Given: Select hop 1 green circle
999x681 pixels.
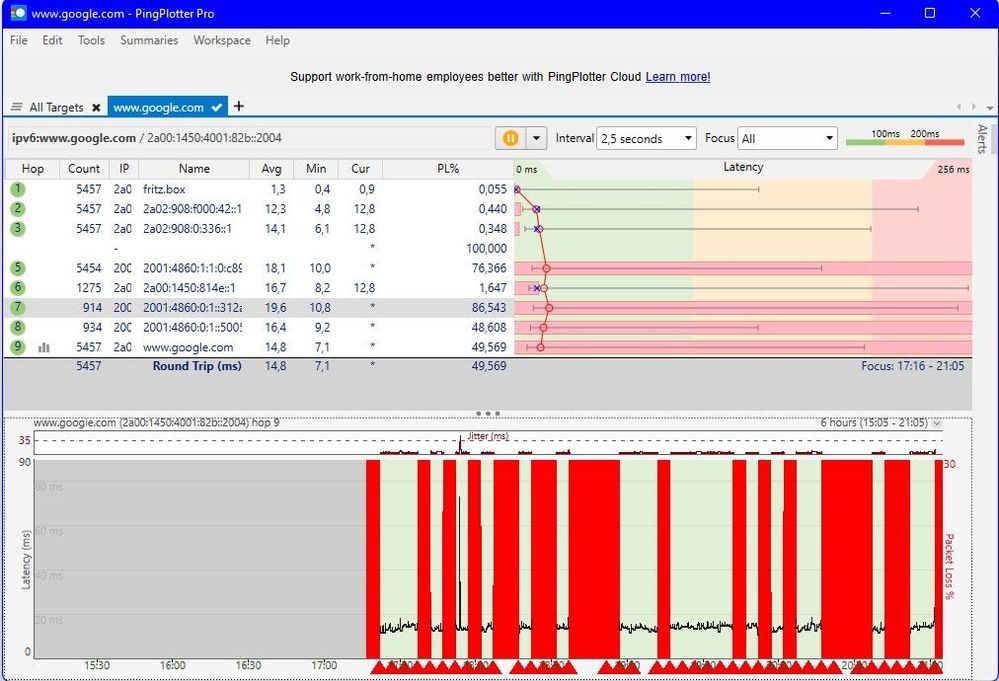Looking at the screenshot, I should click(x=18, y=189).
